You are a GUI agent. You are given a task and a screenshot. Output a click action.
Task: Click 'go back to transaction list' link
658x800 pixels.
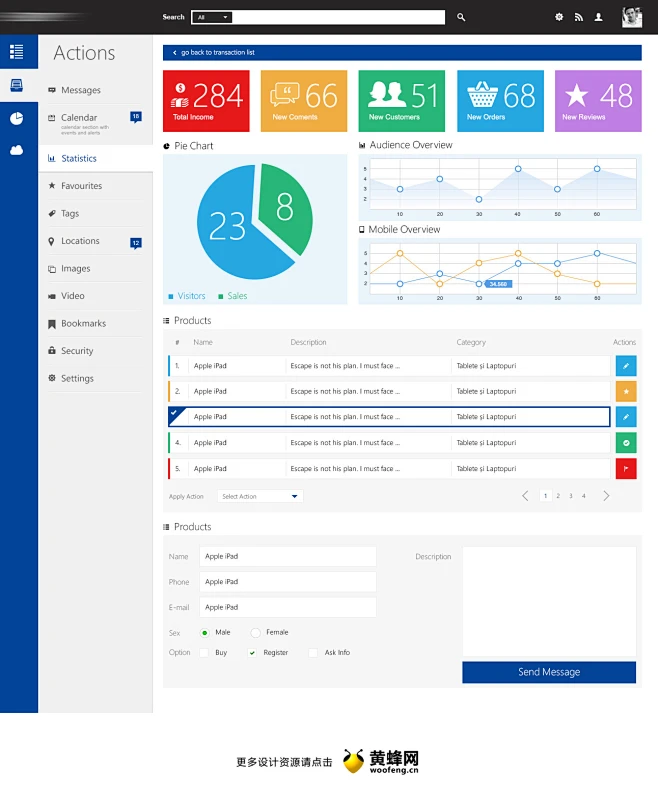[x=218, y=53]
